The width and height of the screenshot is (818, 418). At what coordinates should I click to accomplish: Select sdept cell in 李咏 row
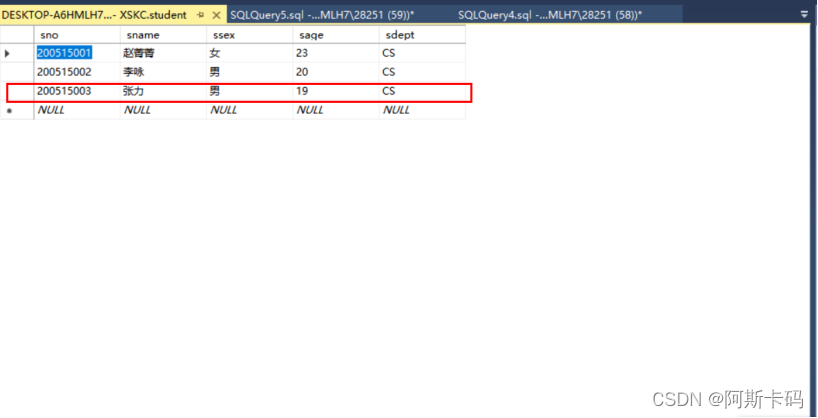(423, 72)
